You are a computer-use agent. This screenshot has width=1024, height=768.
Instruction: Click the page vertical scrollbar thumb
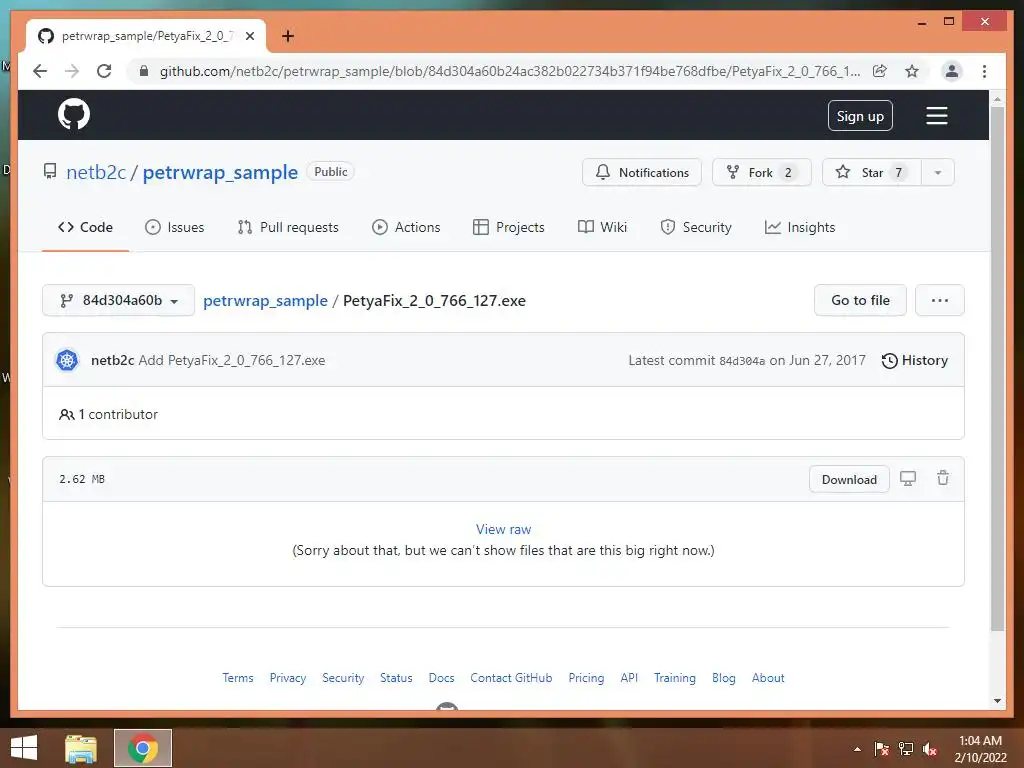(997, 369)
